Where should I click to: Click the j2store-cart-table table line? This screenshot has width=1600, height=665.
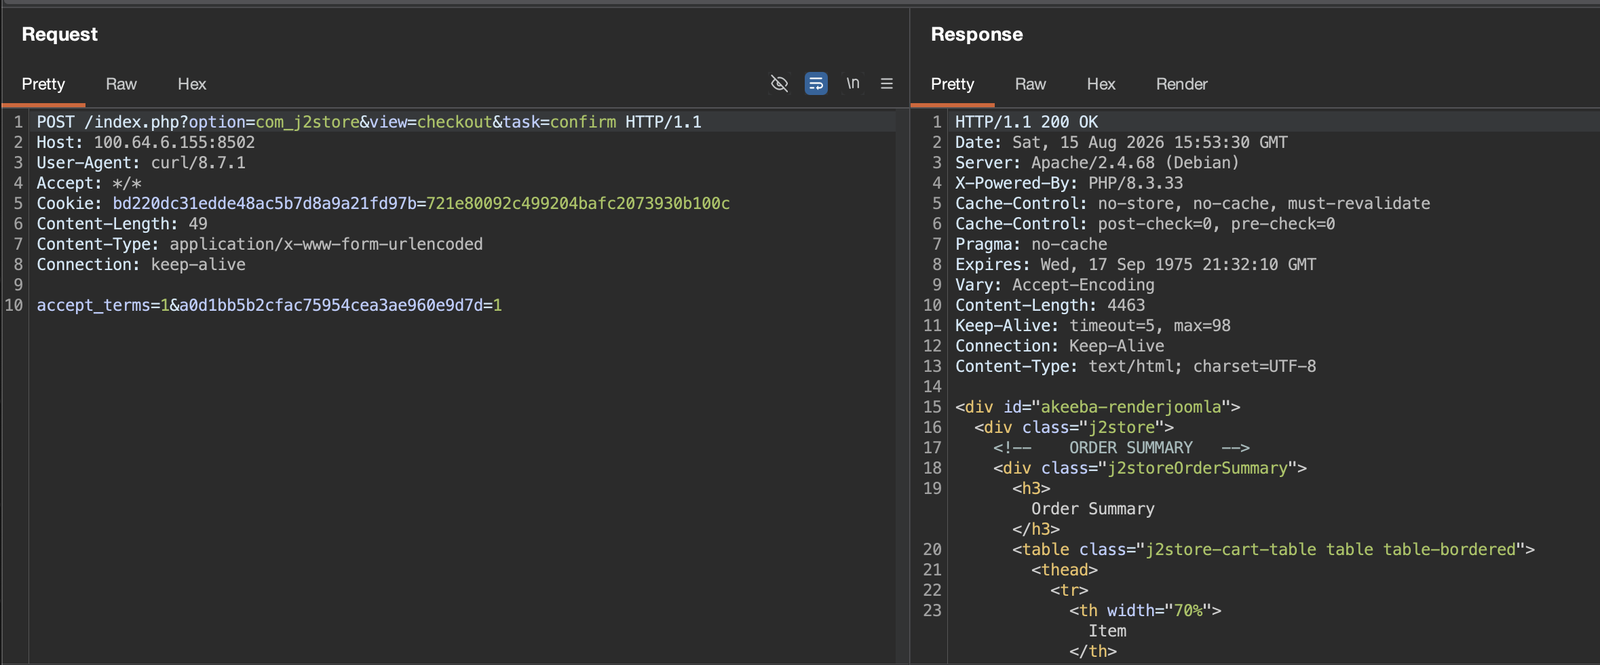[1273, 549]
